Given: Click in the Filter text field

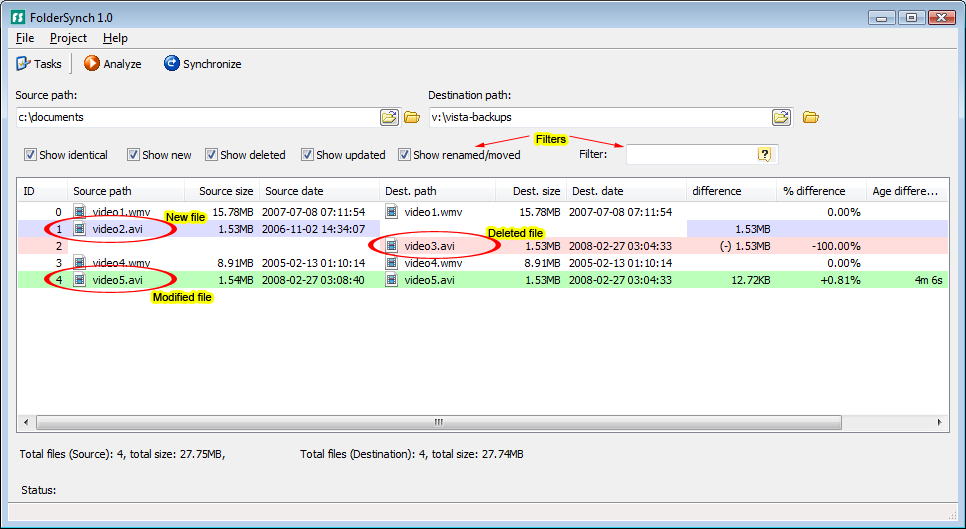Looking at the screenshot, I should (x=691, y=155).
